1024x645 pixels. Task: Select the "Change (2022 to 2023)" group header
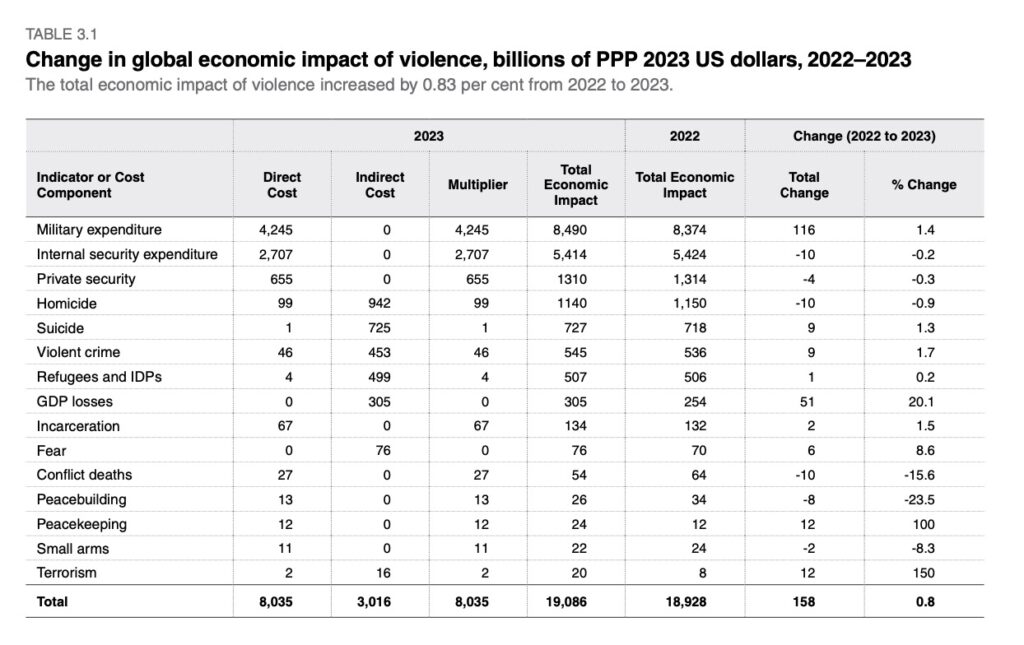864,135
